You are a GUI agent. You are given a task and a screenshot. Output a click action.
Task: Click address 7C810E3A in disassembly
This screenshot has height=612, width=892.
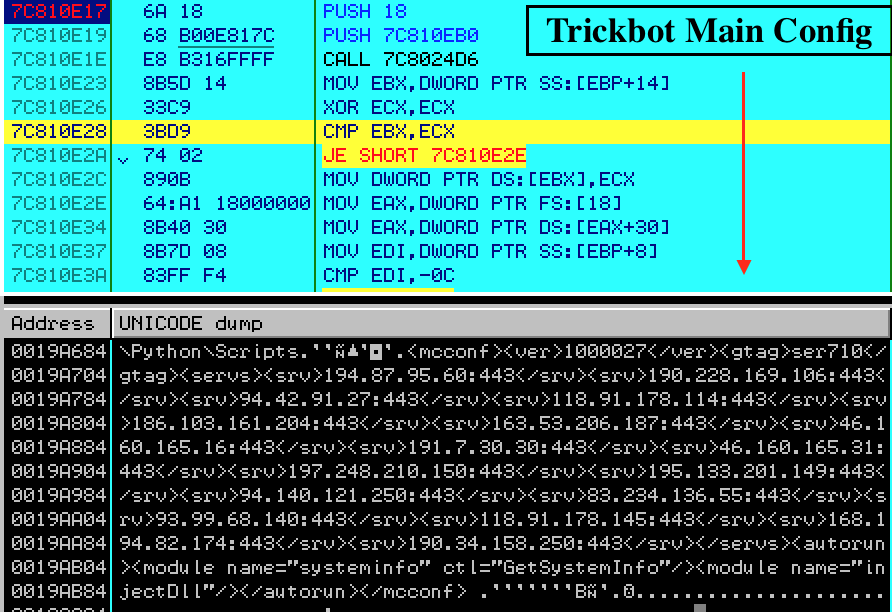pos(58,275)
